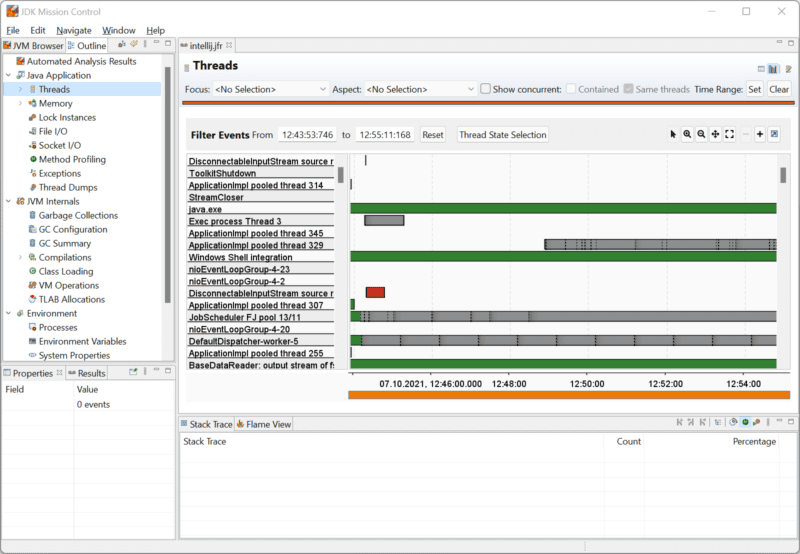Click the chart view icon in Threads header
800x554 pixels.
[773, 69]
